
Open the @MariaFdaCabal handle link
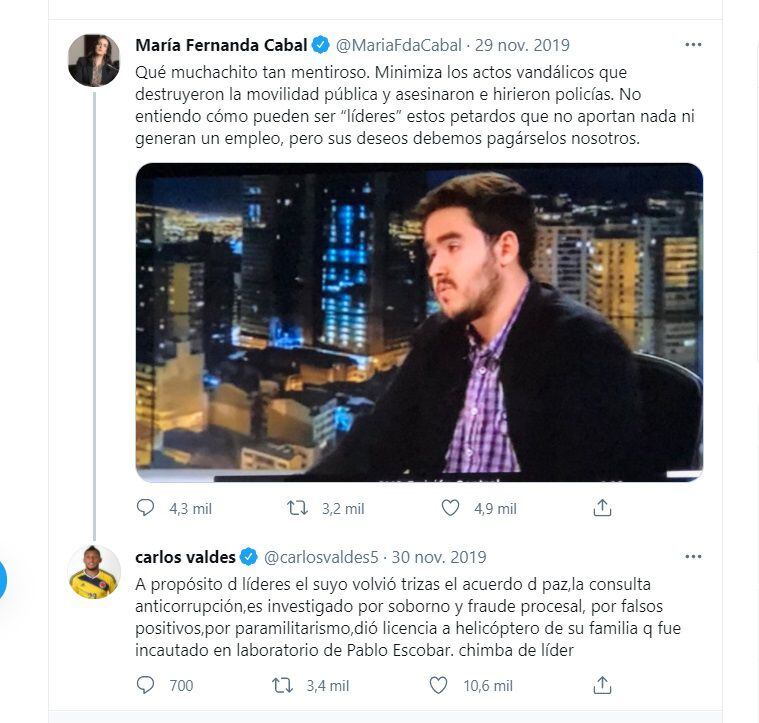pos(399,45)
